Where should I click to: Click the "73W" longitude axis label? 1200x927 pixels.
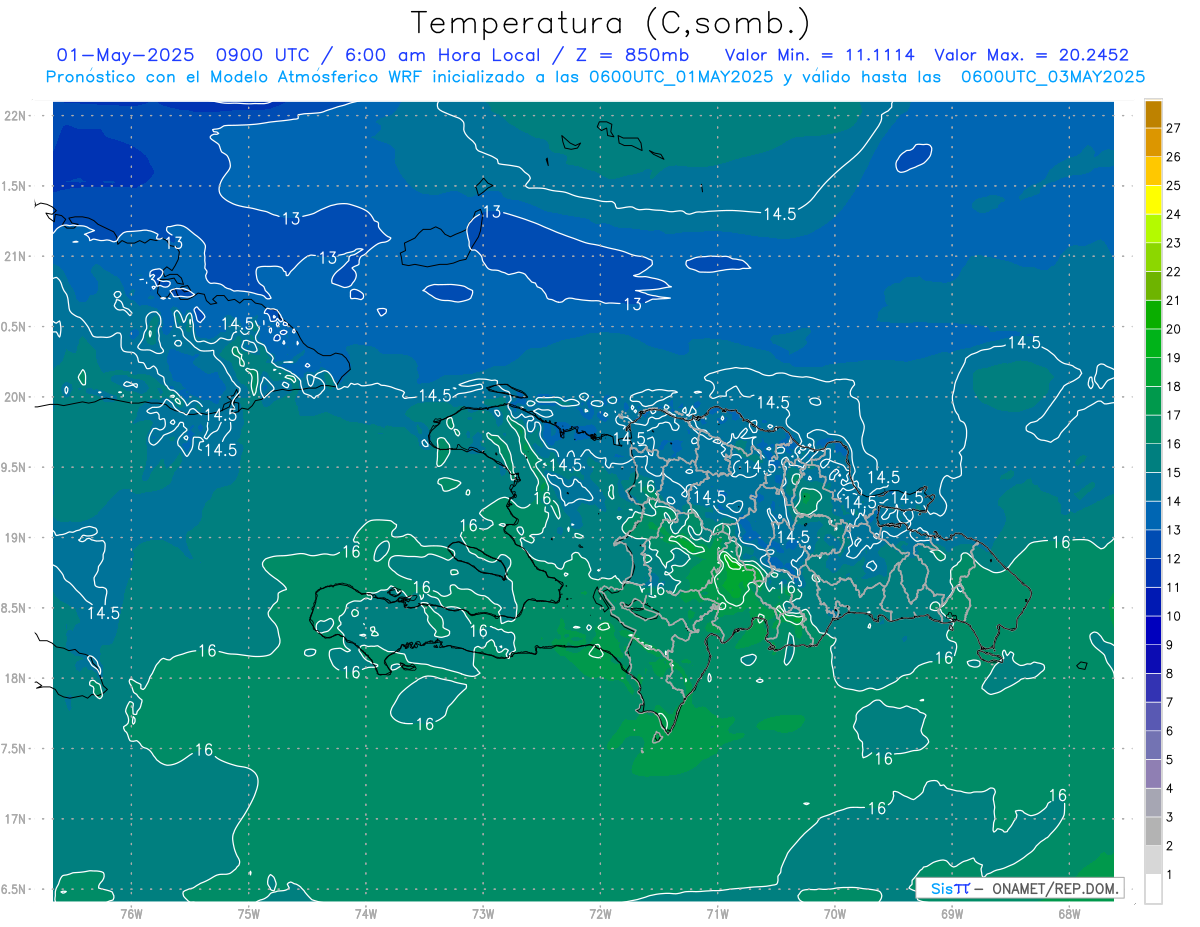click(483, 913)
